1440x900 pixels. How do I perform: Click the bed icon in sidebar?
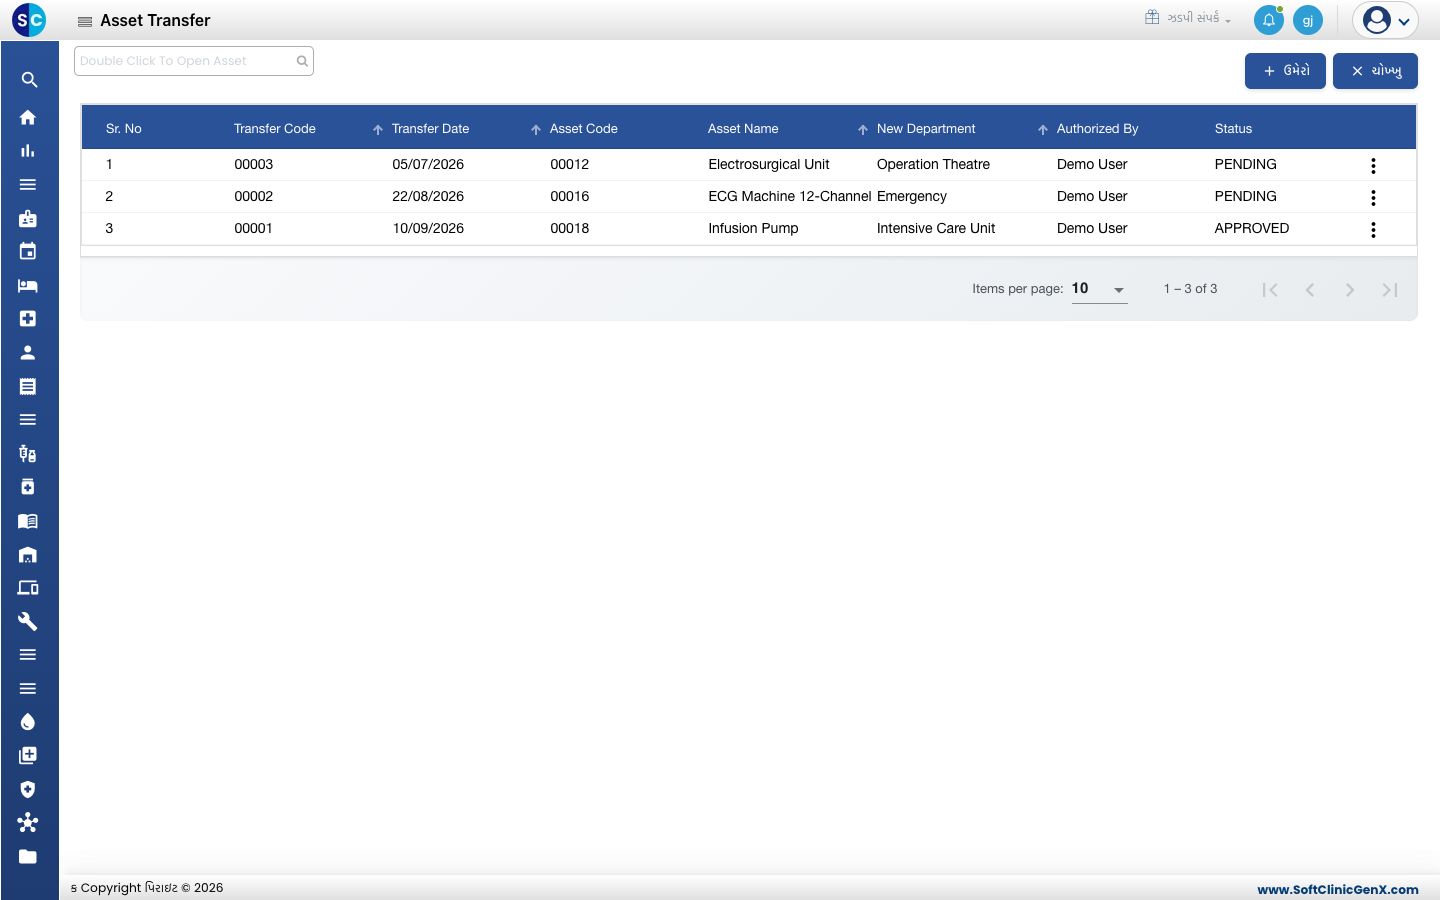pos(28,285)
